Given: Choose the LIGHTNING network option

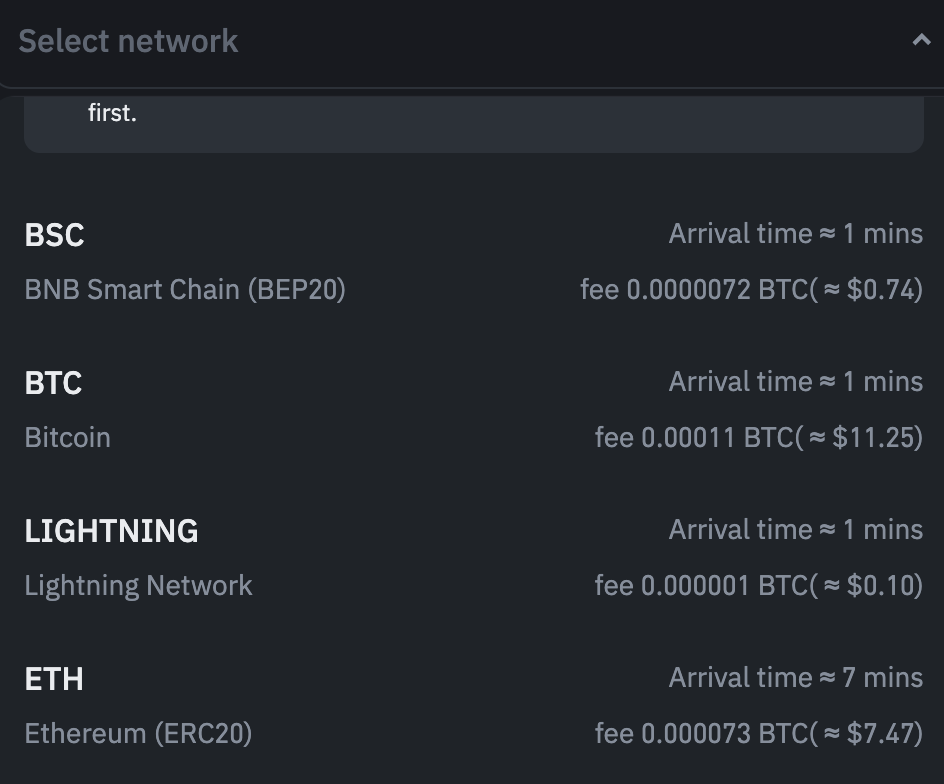Looking at the screenshot, I should (x=111, y=531).
